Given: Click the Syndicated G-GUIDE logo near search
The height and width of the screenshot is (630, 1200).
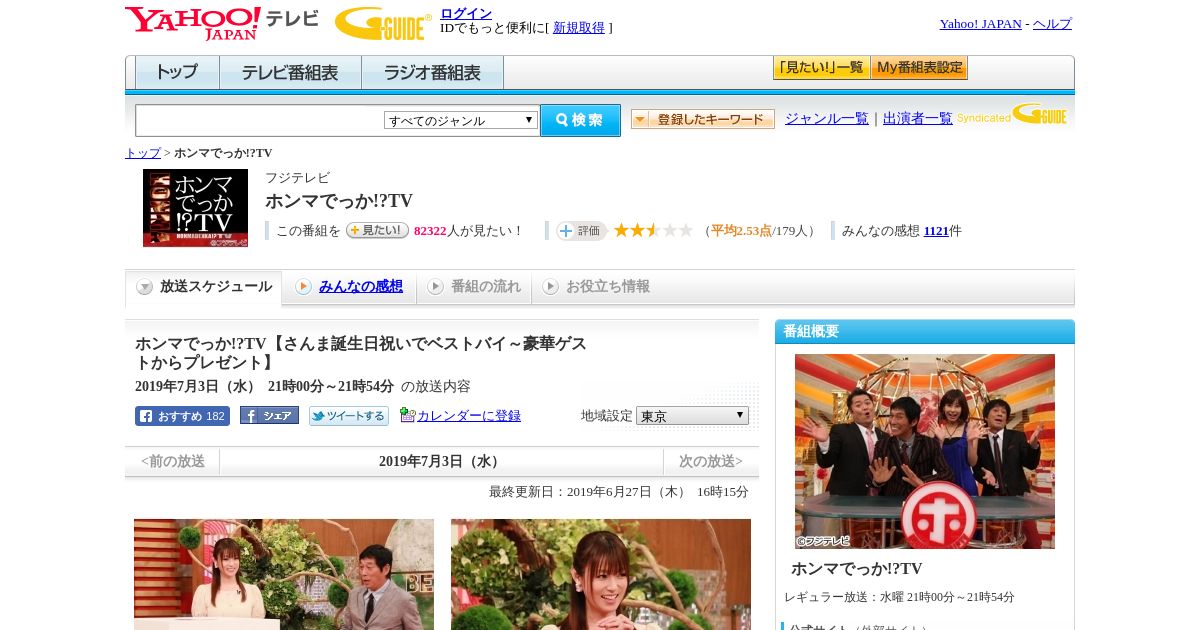Looking at the screenshot, I should coord(1012,115).
